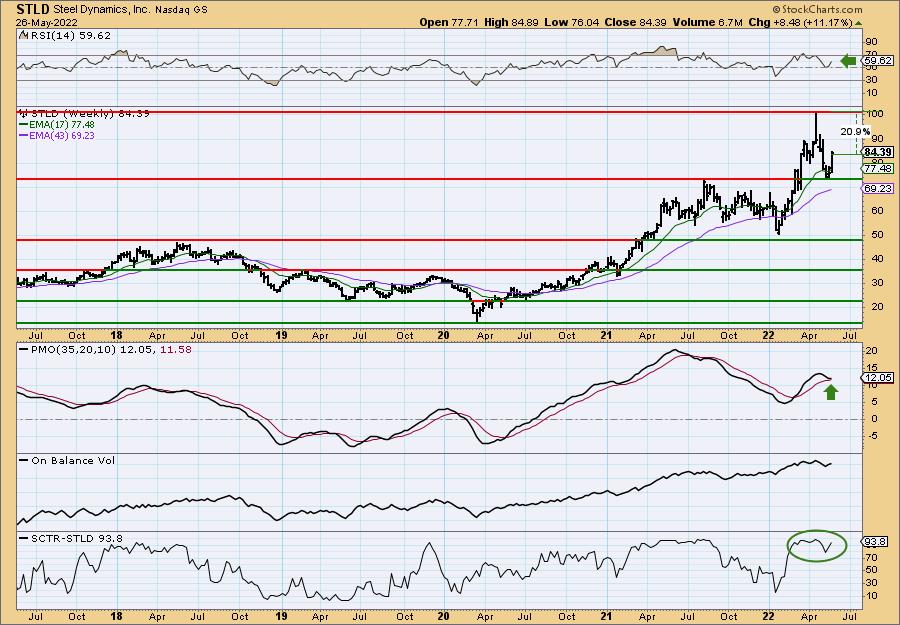The width and height of the screenshot is (900, 625).
Task: Click the Open 77.71 value
Action: pos(448,22)
